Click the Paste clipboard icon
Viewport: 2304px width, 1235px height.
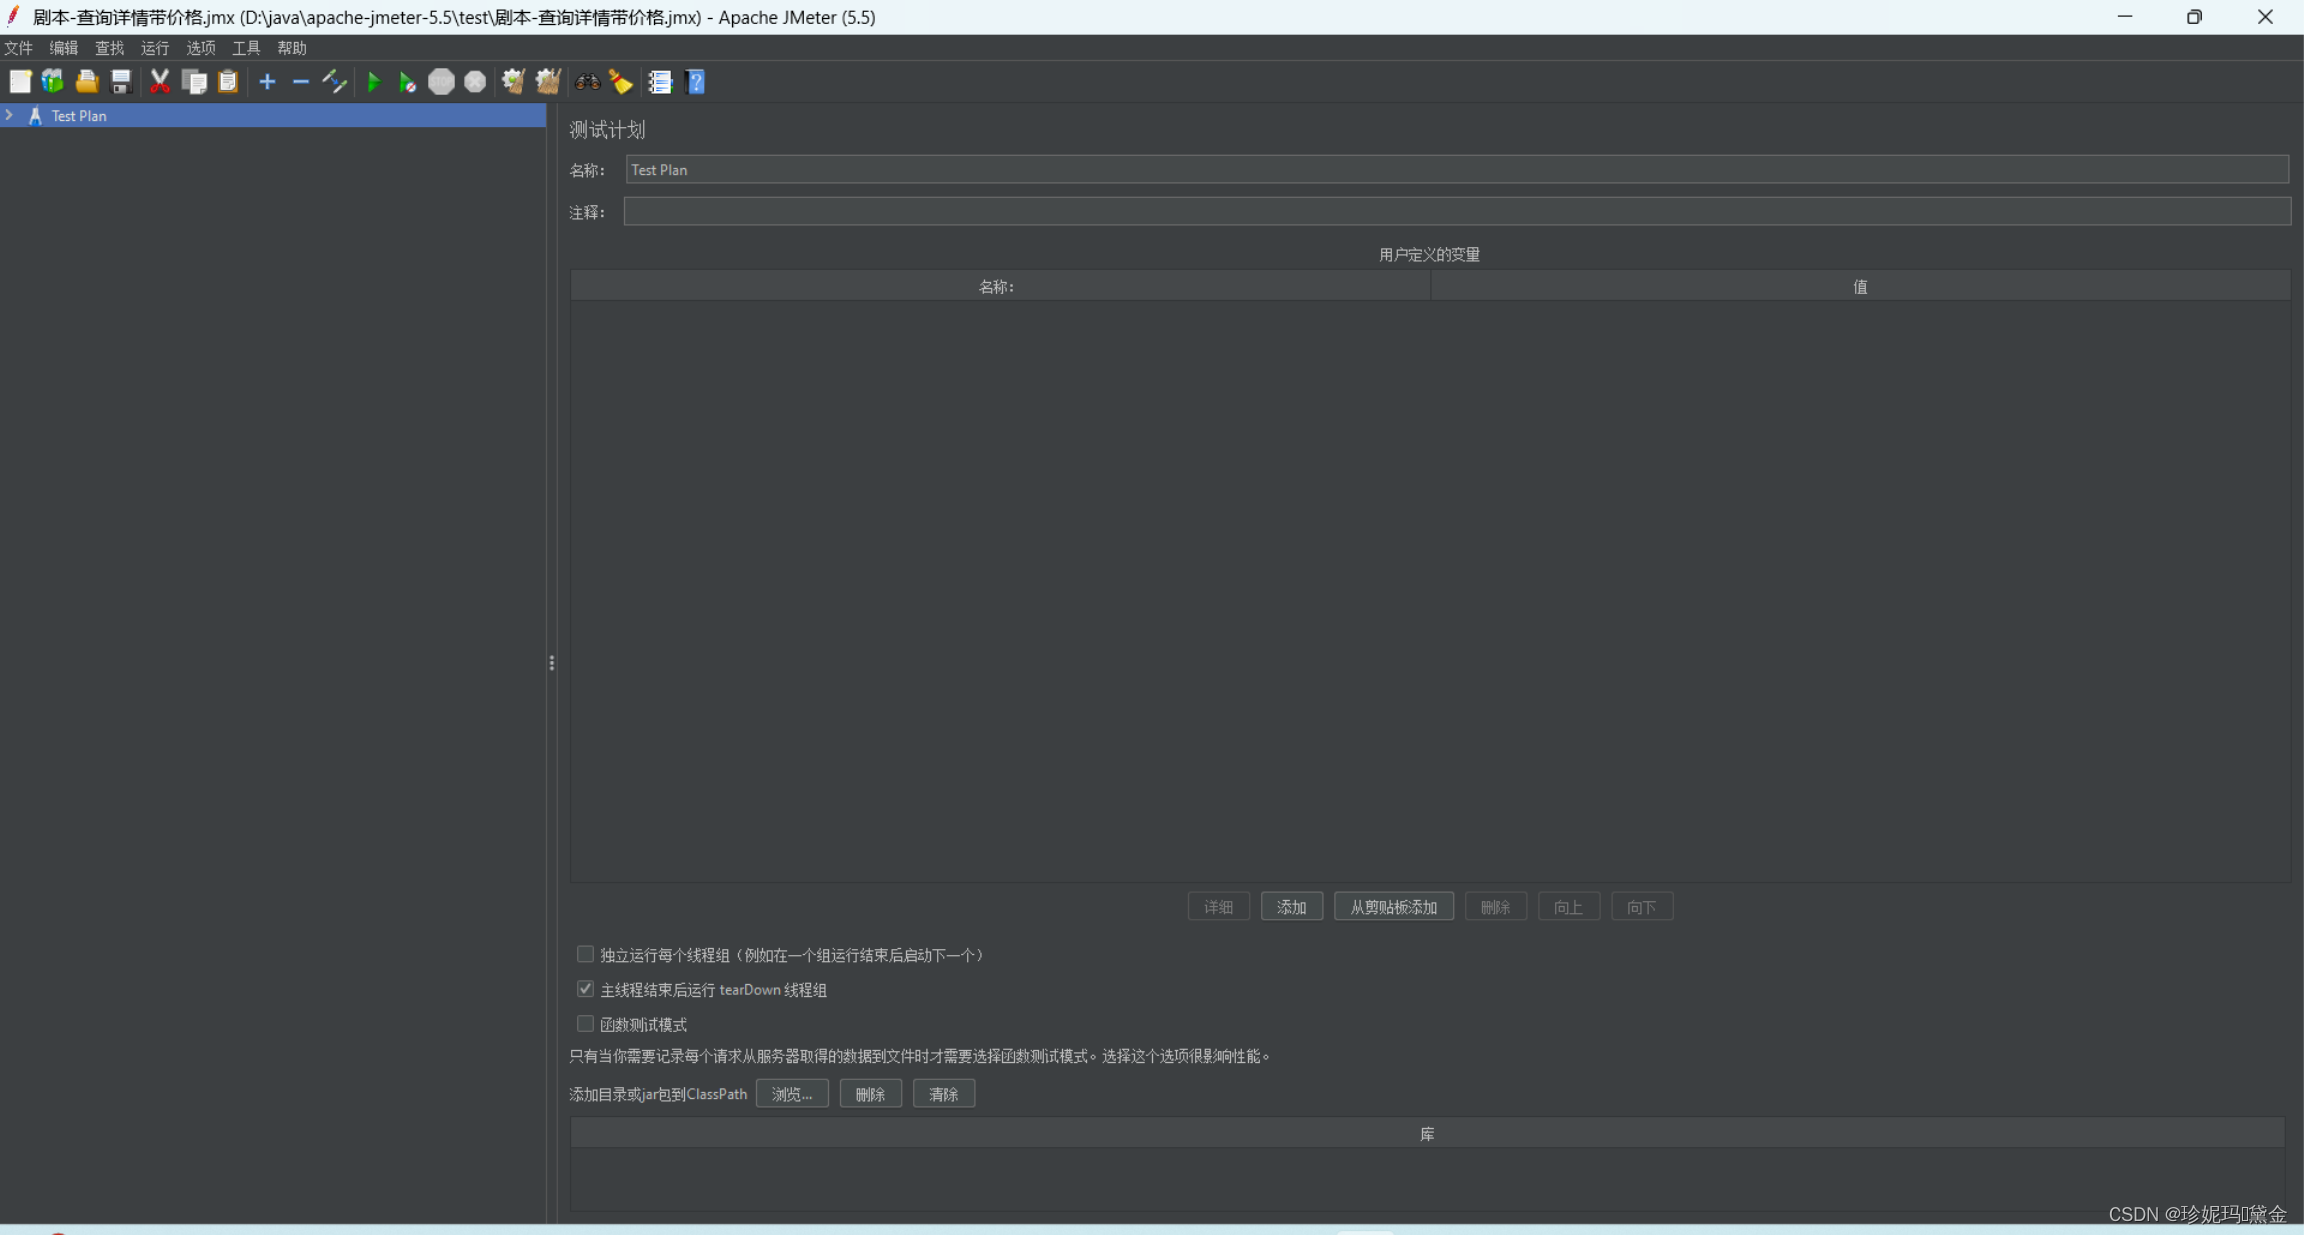[x=228, y=82]
